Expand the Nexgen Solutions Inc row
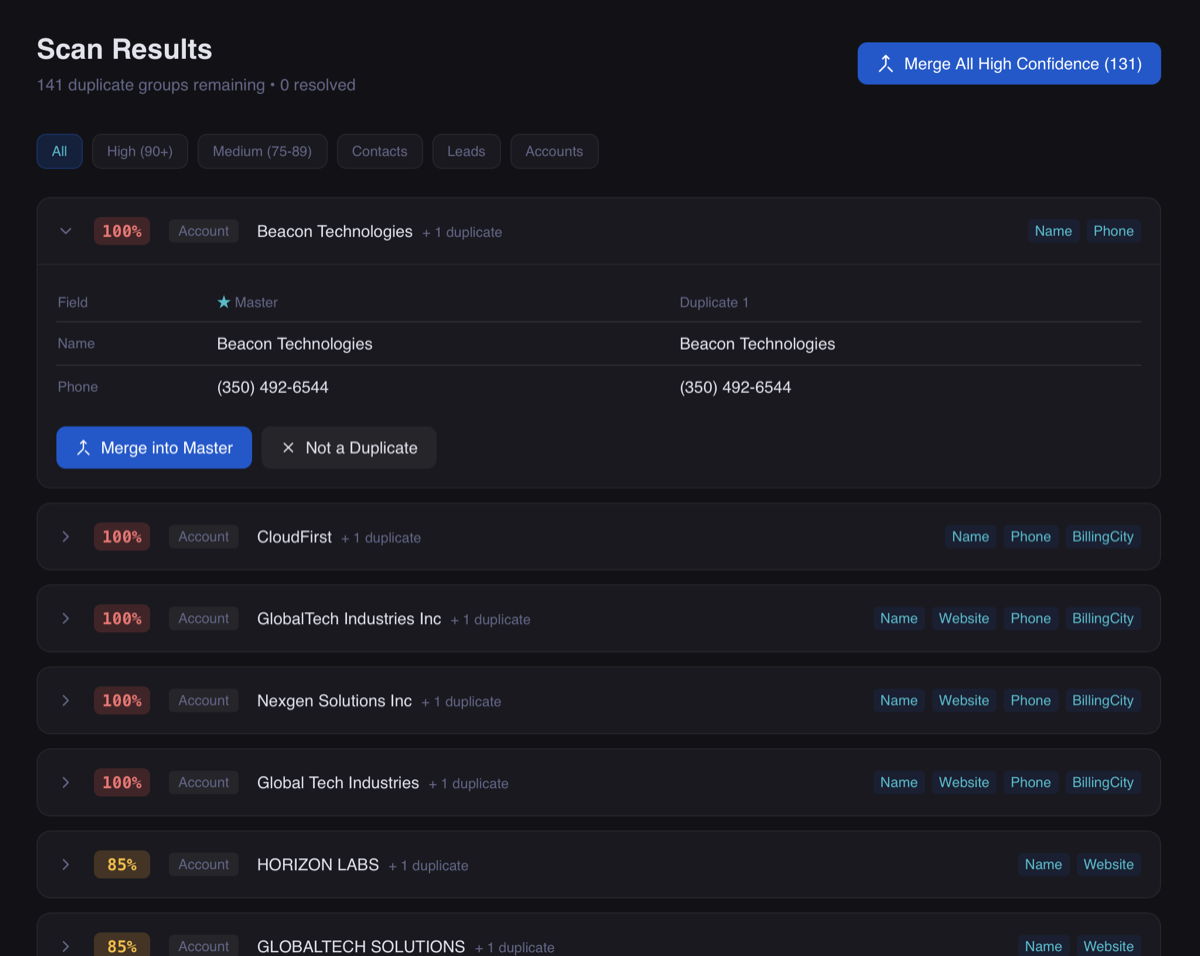The image size is (1200, 956). 66,701
